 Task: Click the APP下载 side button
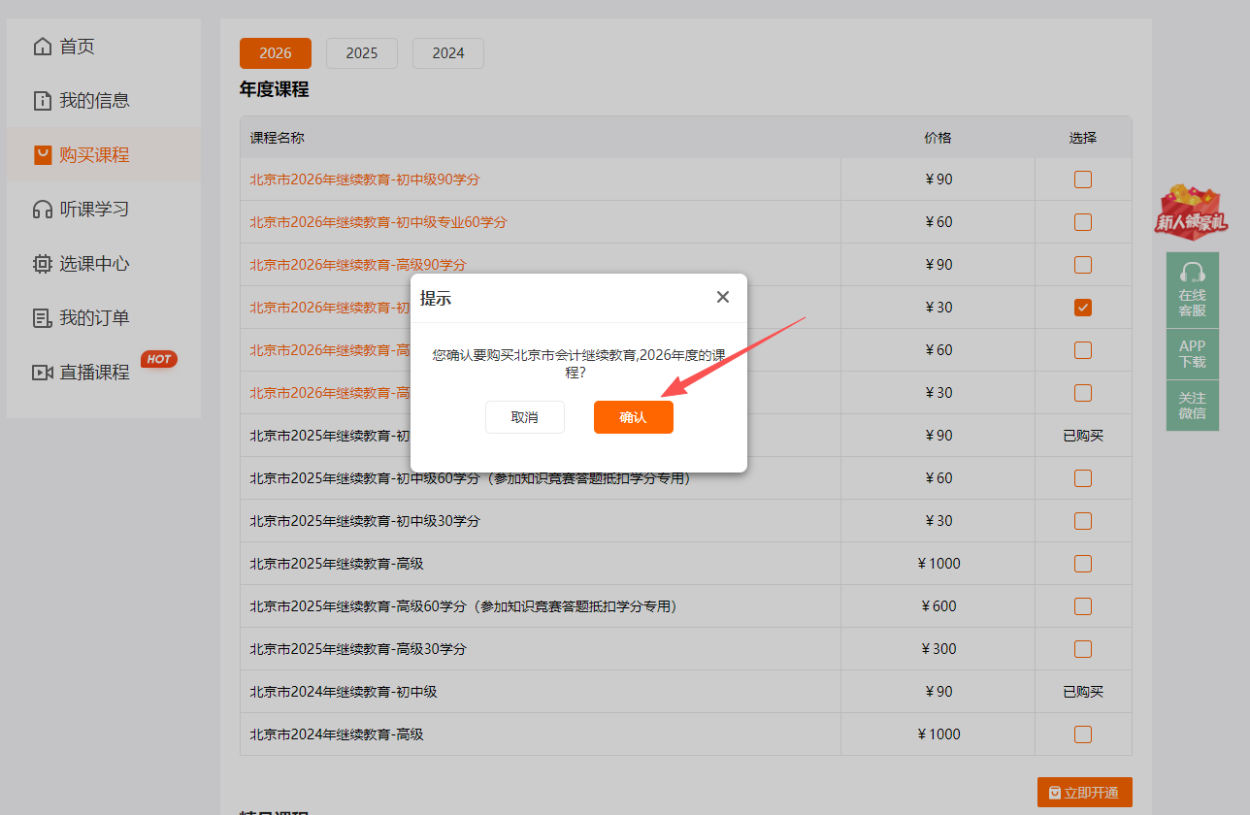pyautogui.click(x=1192, y=354)
